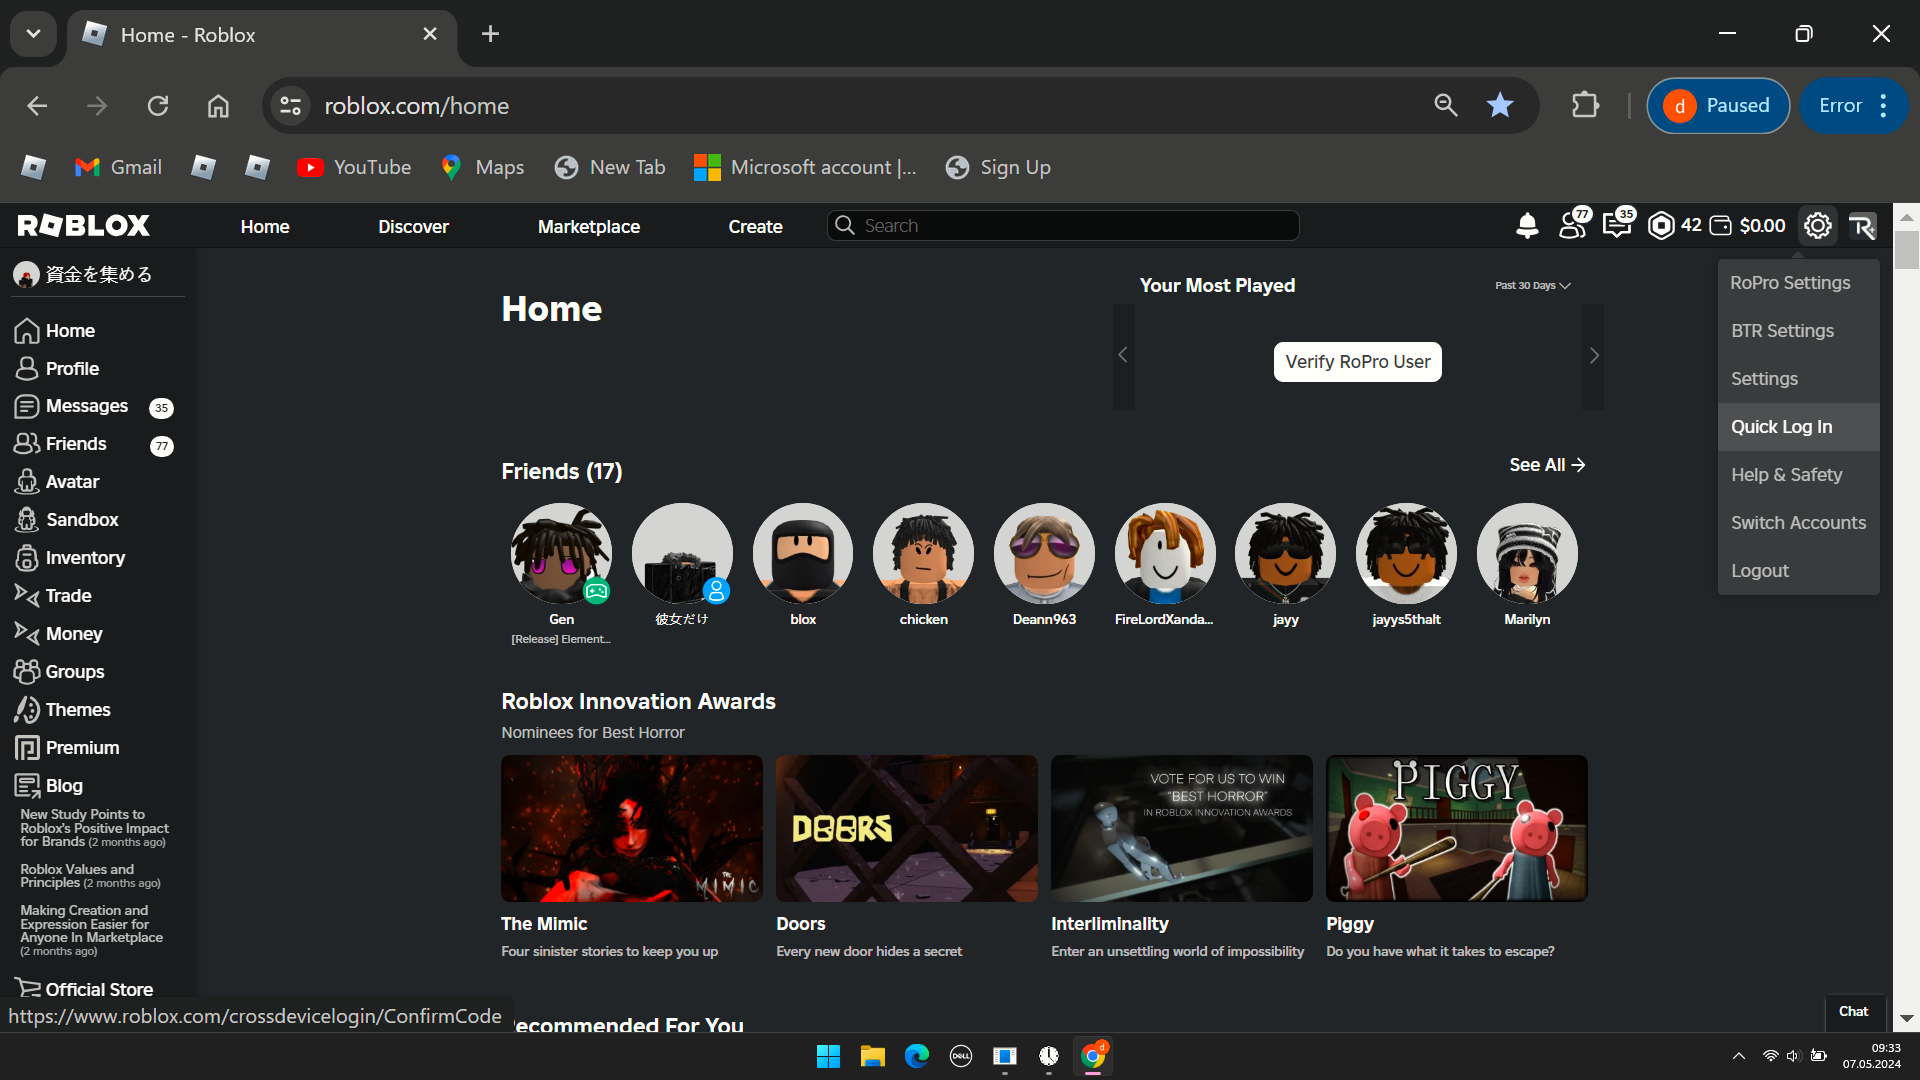Open the Chat button
This screenshot has height=1080, width=1920.
tap(1853, 1012)
